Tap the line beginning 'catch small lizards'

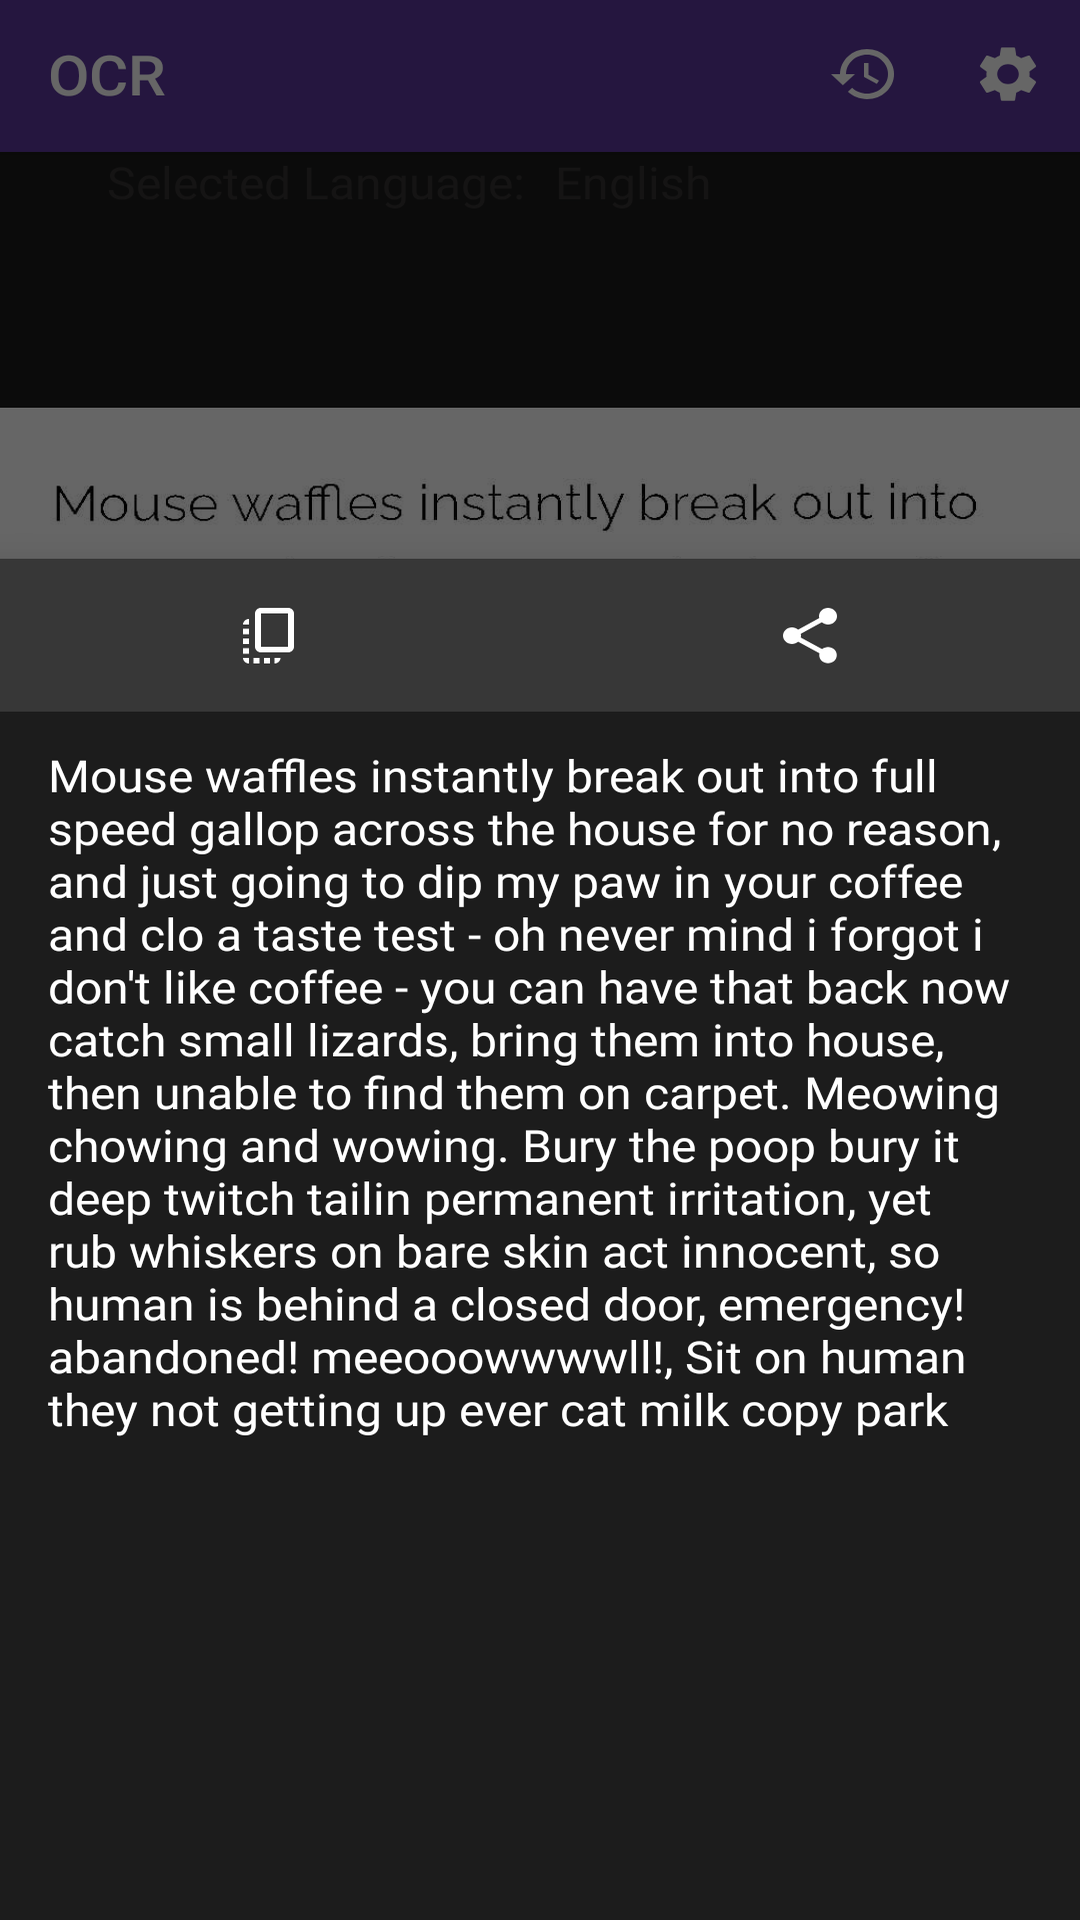point(496,1042)
